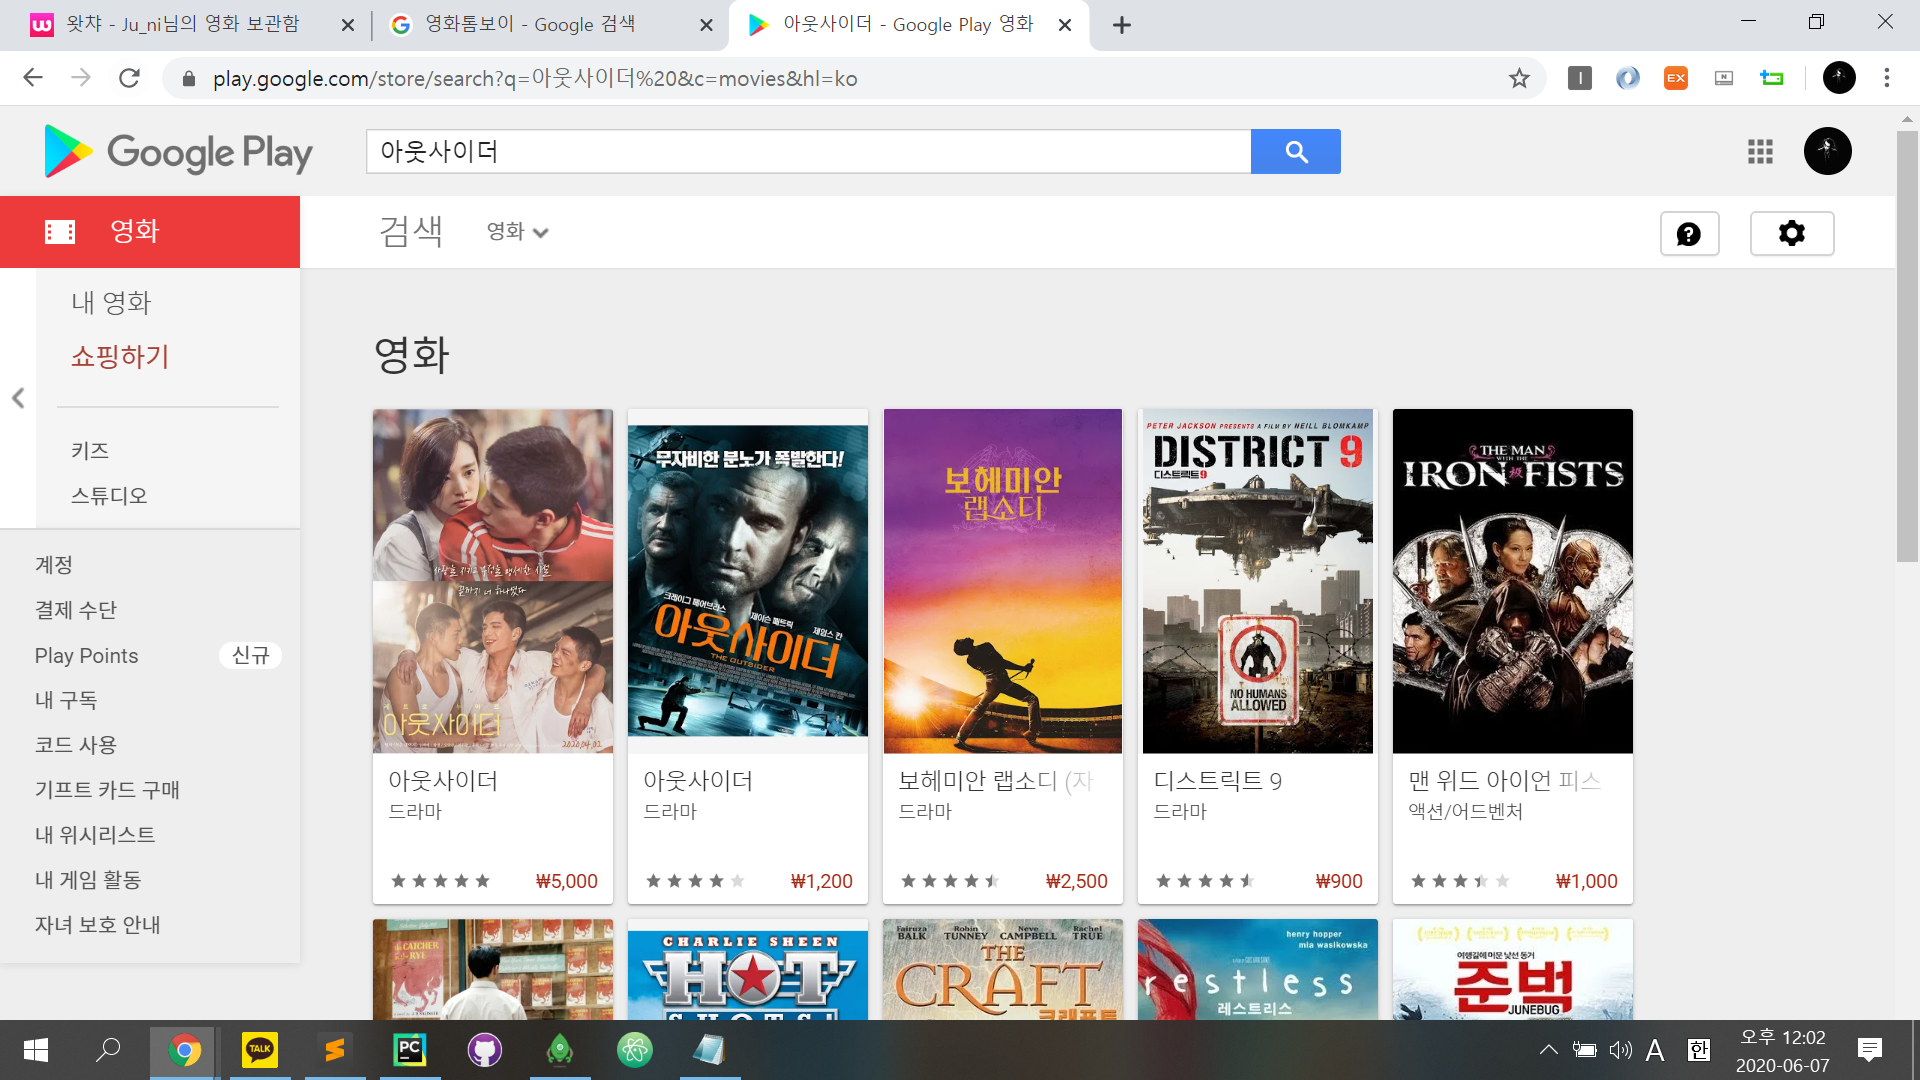Open settings gear in Play header
This screenshot has height=1080, width=1920.
1791,234
